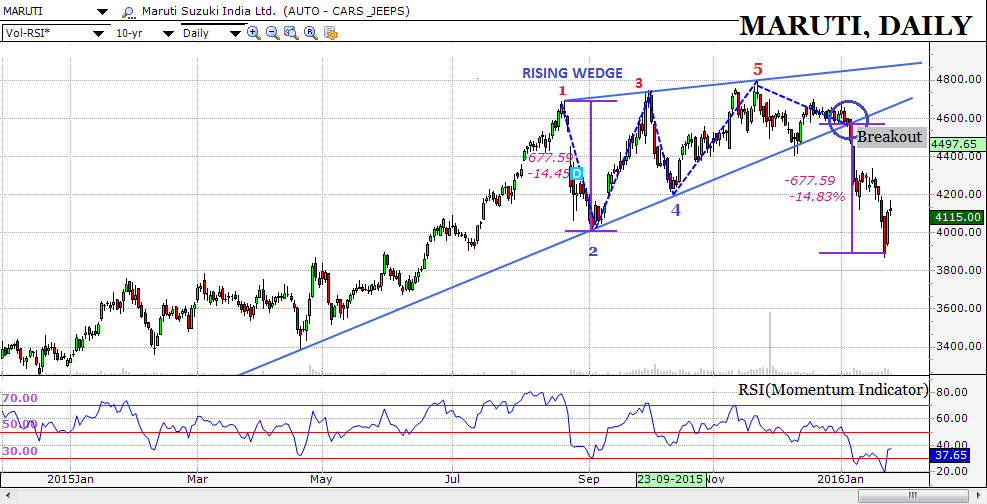This screenshot has height=504, width=987.
Task: Open the Vol-RSI* template dropdown
Action: pos(99,33)
